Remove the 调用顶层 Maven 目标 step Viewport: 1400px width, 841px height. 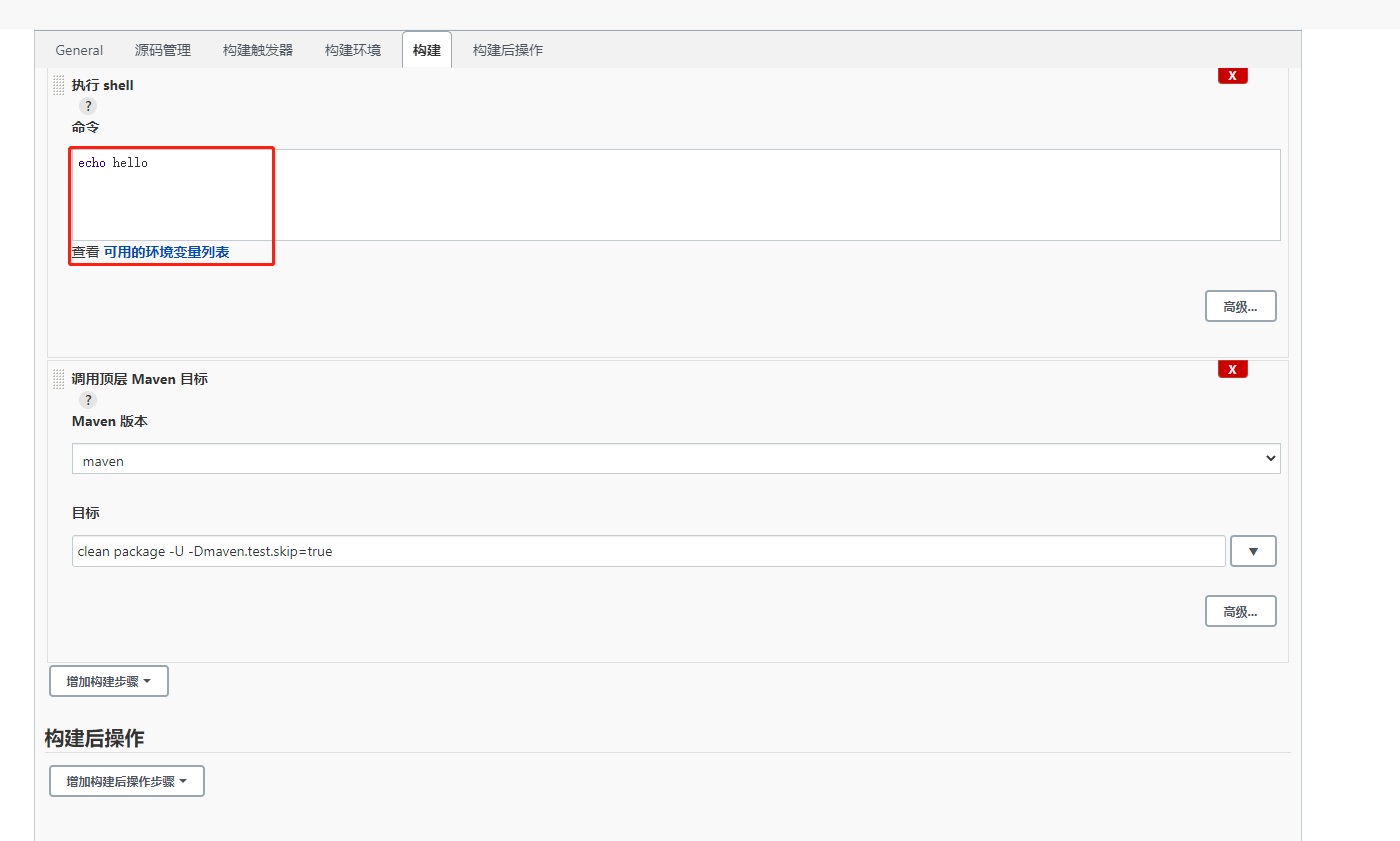[x=1232, y=369]
